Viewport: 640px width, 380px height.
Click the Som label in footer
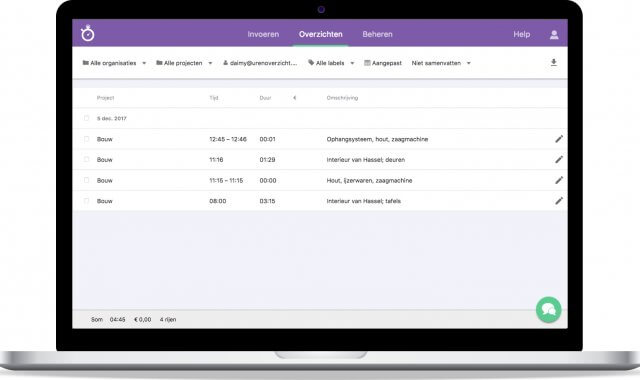(x=97, y=320)
